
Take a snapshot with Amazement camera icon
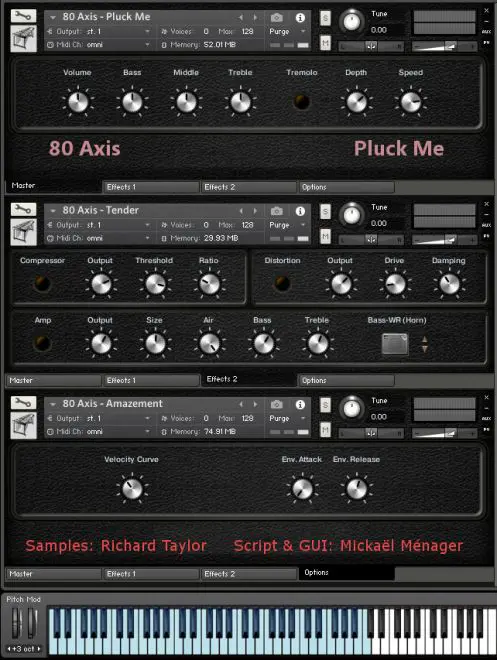(x=276, y=404)
